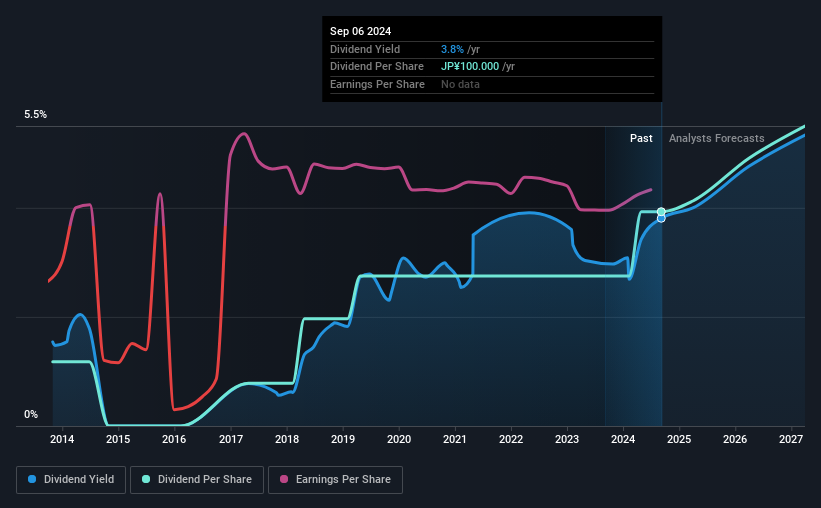Click the 2022 x-axis label

tap(511, 439)
